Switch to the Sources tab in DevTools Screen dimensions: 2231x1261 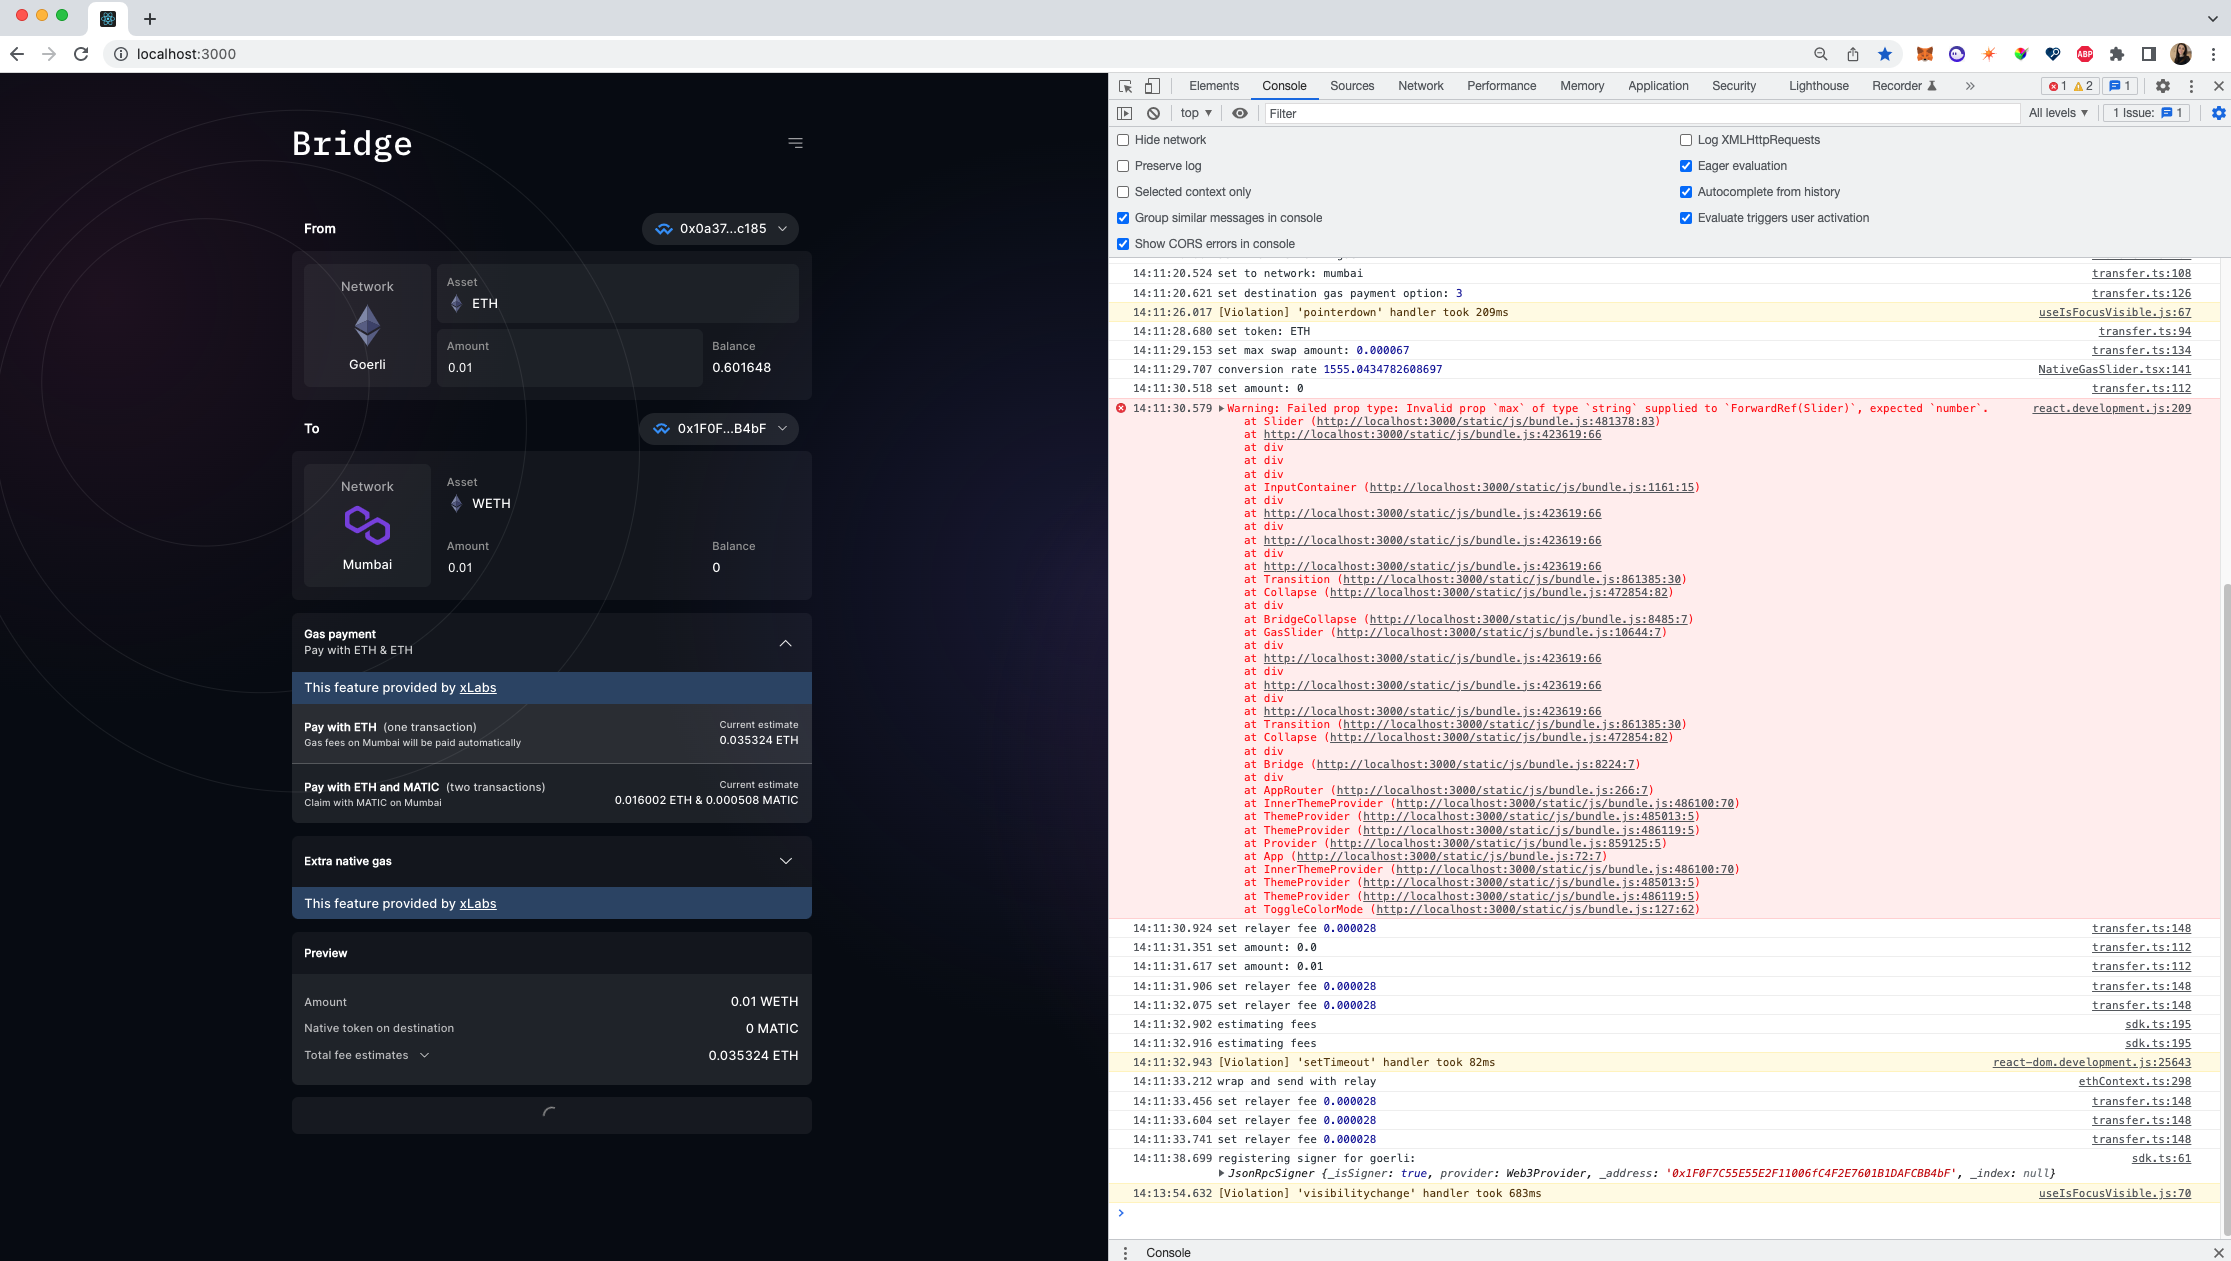[1351, 86]
